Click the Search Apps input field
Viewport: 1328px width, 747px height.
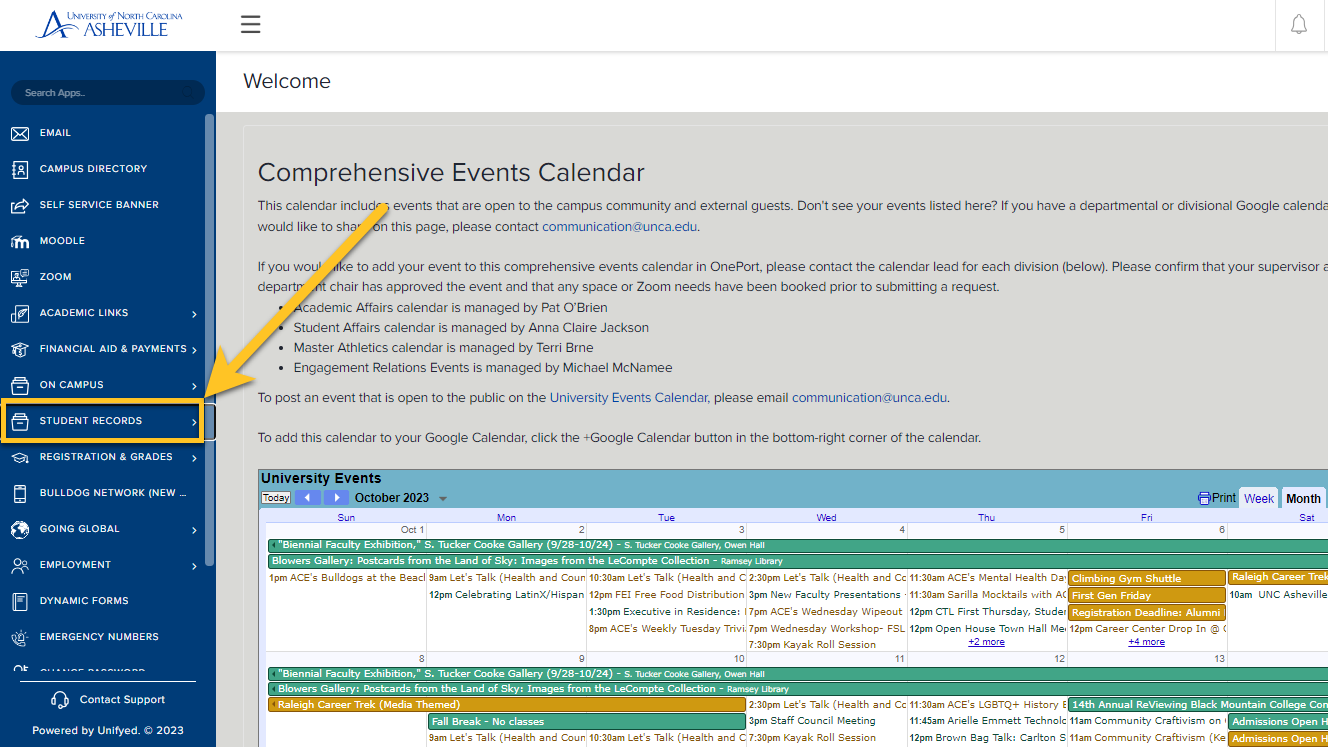pyautogui.click(x=107, y=93)
